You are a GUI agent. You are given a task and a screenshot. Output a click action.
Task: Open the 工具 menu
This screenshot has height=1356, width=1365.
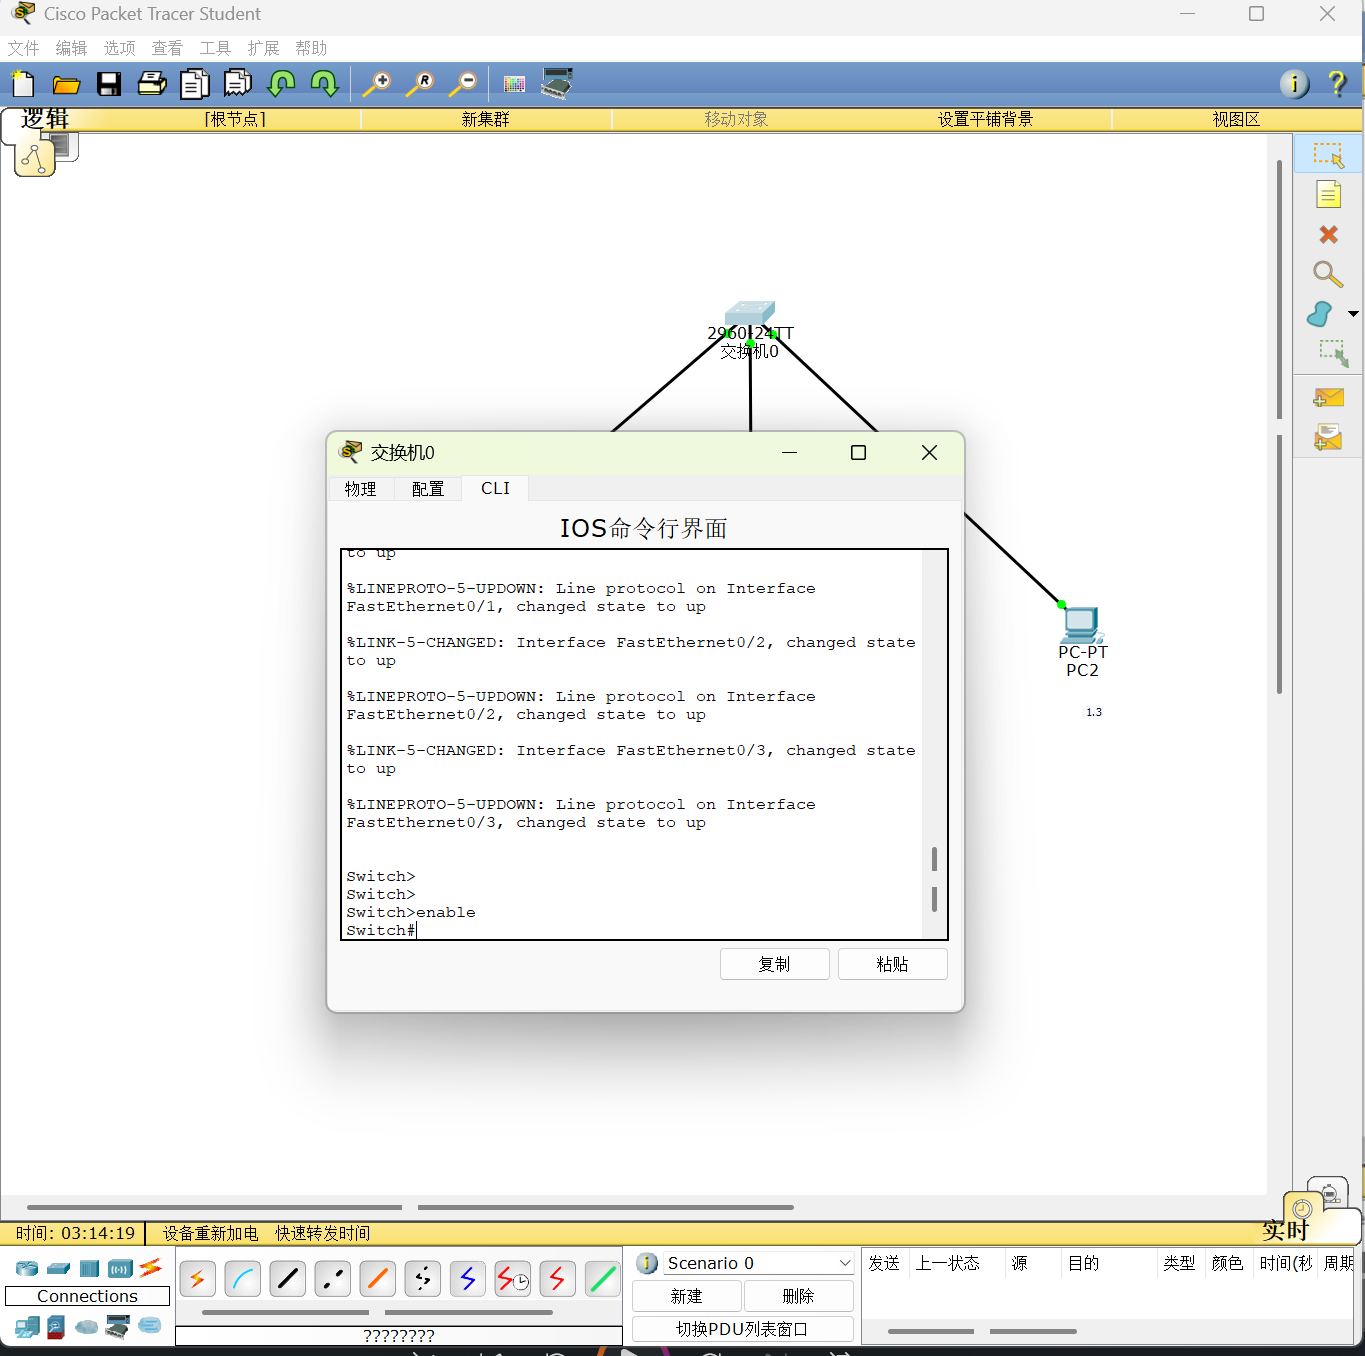216,48
